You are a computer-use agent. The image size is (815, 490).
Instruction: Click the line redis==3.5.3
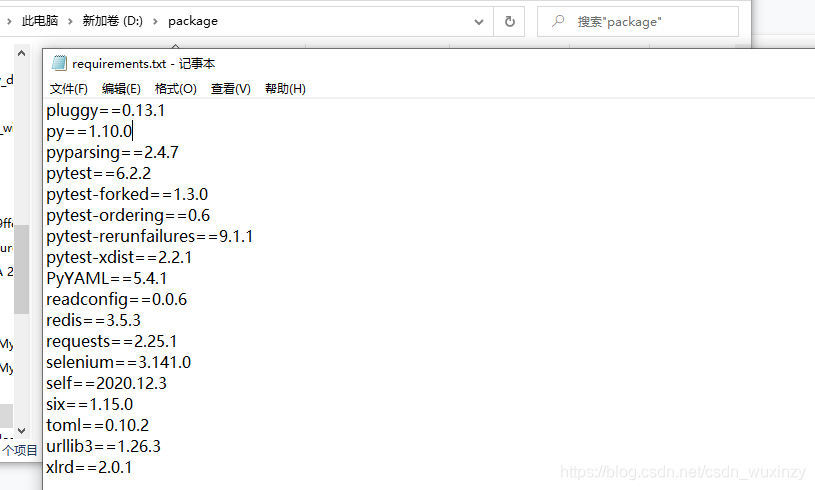(x=94, y=320)
